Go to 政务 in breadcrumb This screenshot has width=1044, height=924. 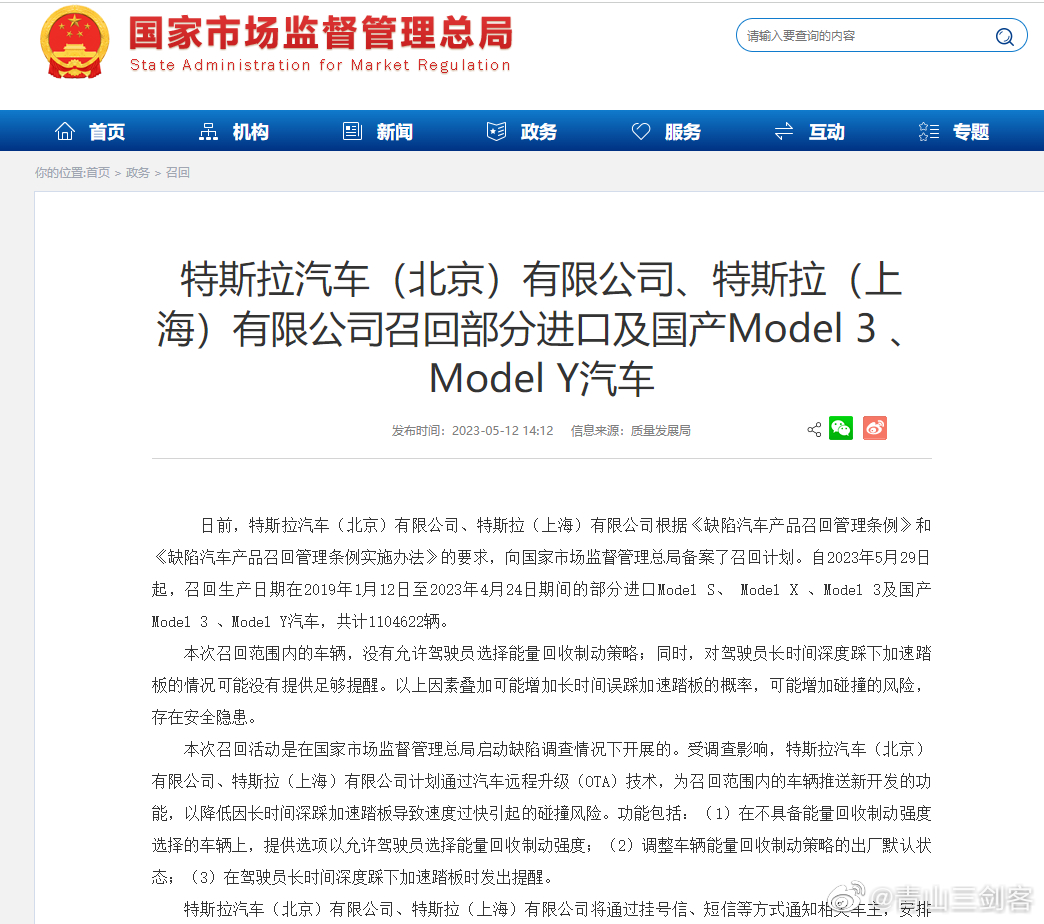pyautogui.click(x=138, y=172)
